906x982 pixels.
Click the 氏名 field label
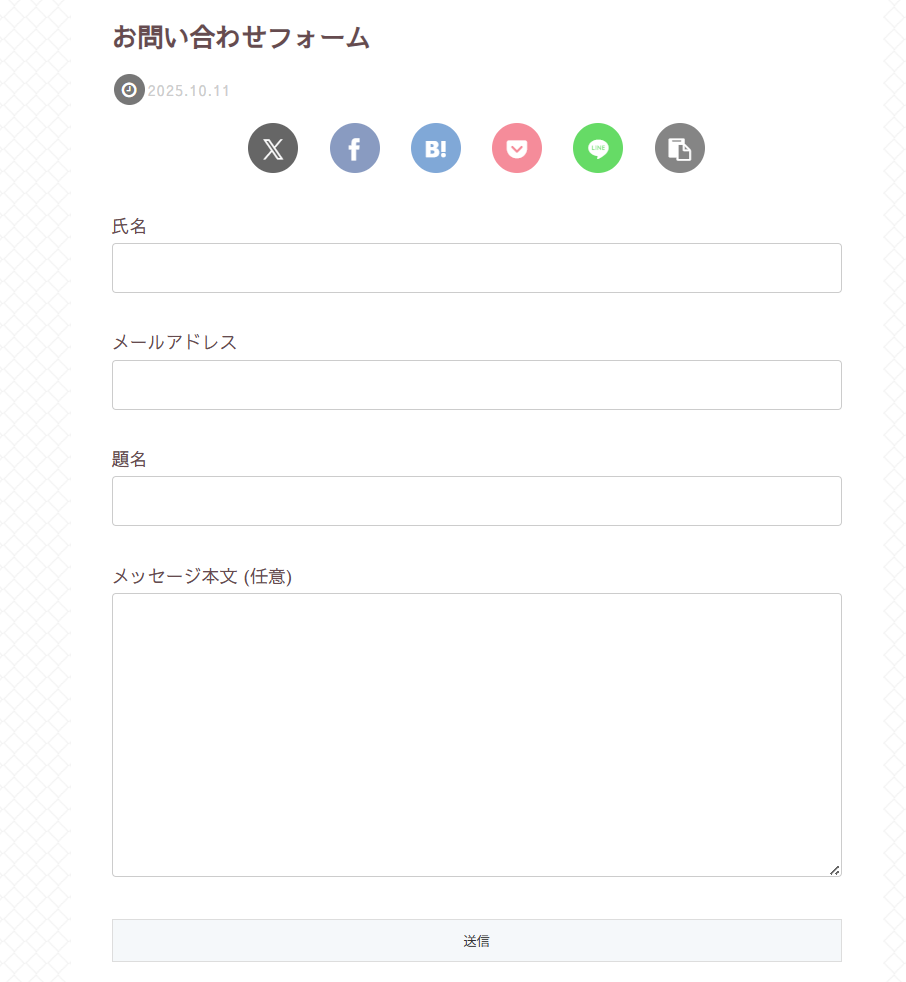[129, 227]
